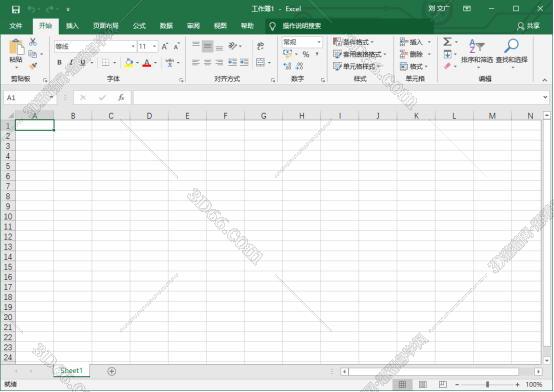Screen dimensions: 554x392
Task: Click the Cut scissors icon
Action: click(x=33, y=42)
